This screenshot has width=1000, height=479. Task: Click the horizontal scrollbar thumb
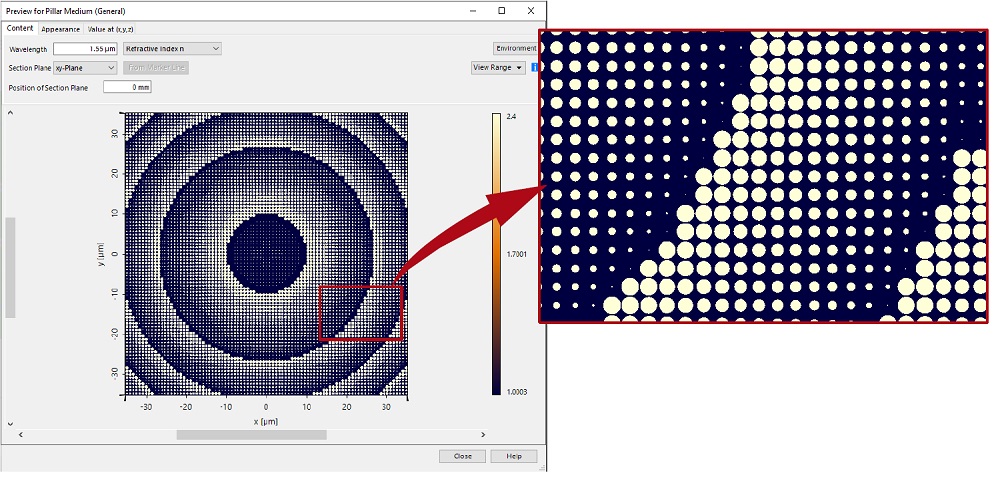(x=251, y=435)
